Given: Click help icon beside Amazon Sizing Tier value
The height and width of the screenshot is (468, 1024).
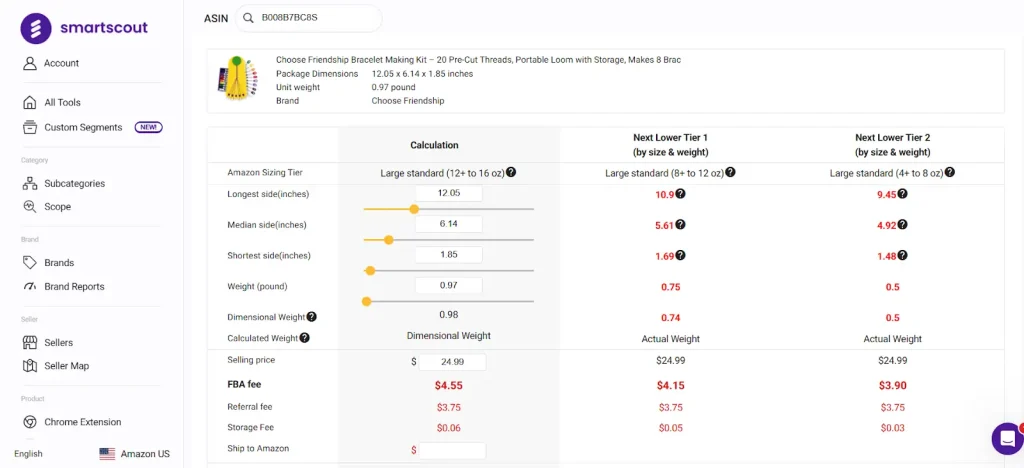Looking at the screenshot, I should pyautogui.click(x=511, y=172).
